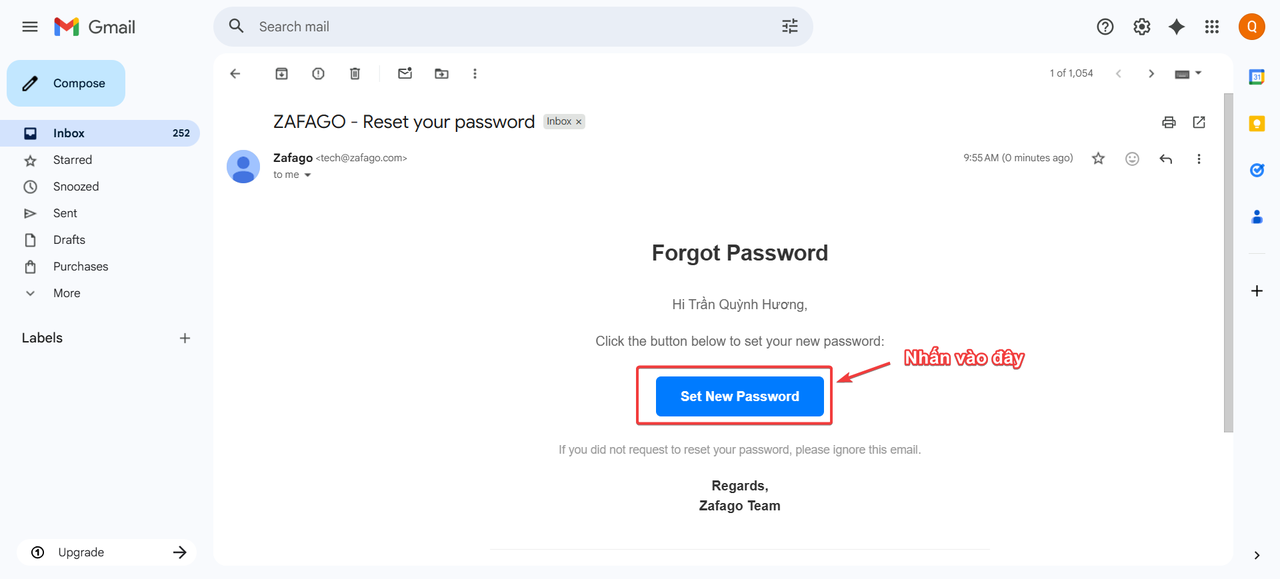The width and height of the screenshot is (1280, 579).
Task: Expand the recipient details arrow next to "to me"
Action: pyautogui.click(x=308, y=175)
